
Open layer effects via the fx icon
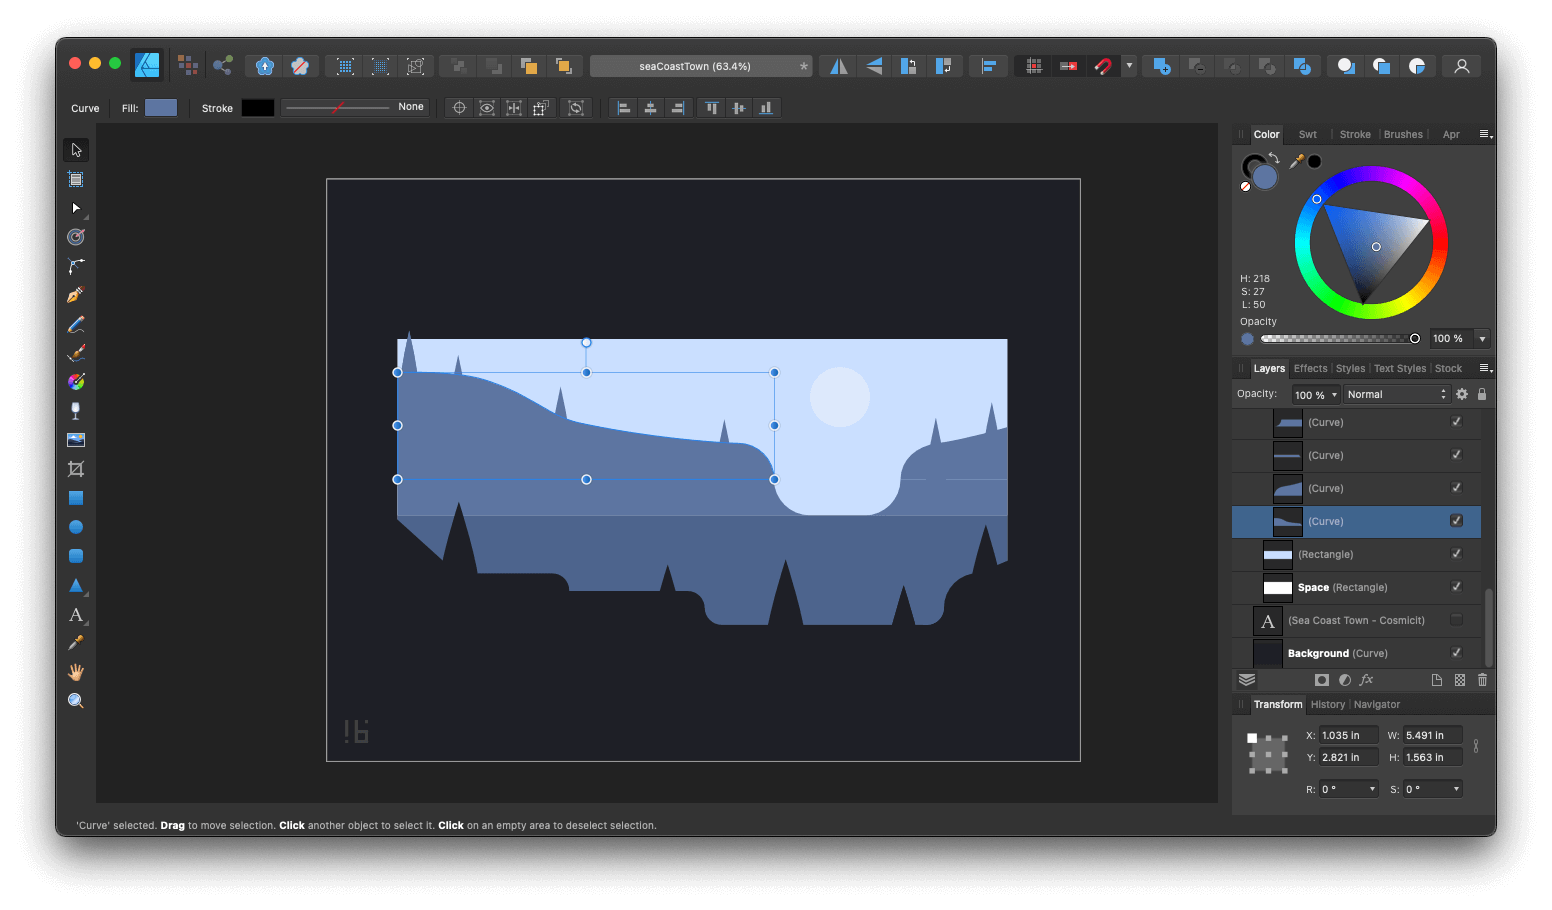coord(1366,679)
